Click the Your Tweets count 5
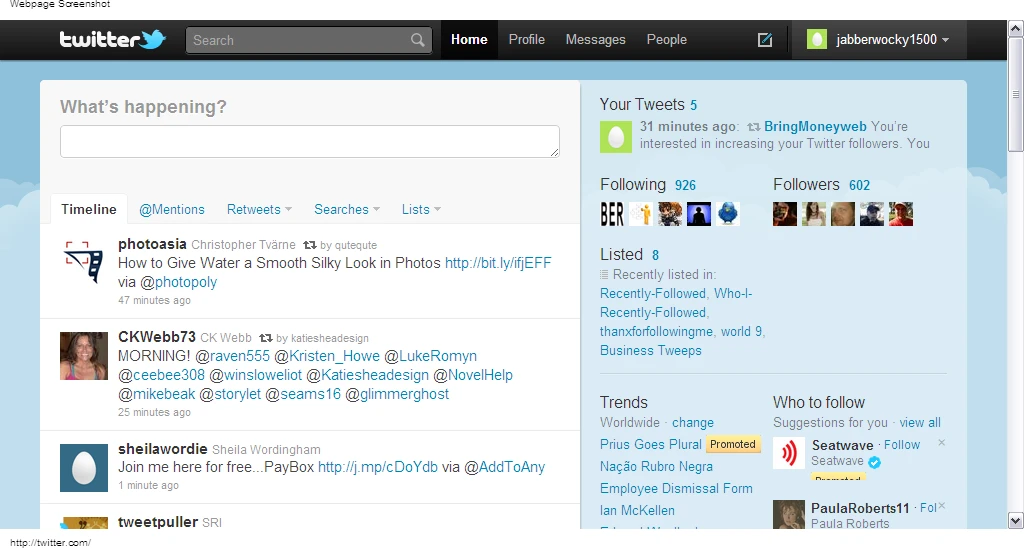Screen dimensions: 1024x549 (x=694, y=105)
